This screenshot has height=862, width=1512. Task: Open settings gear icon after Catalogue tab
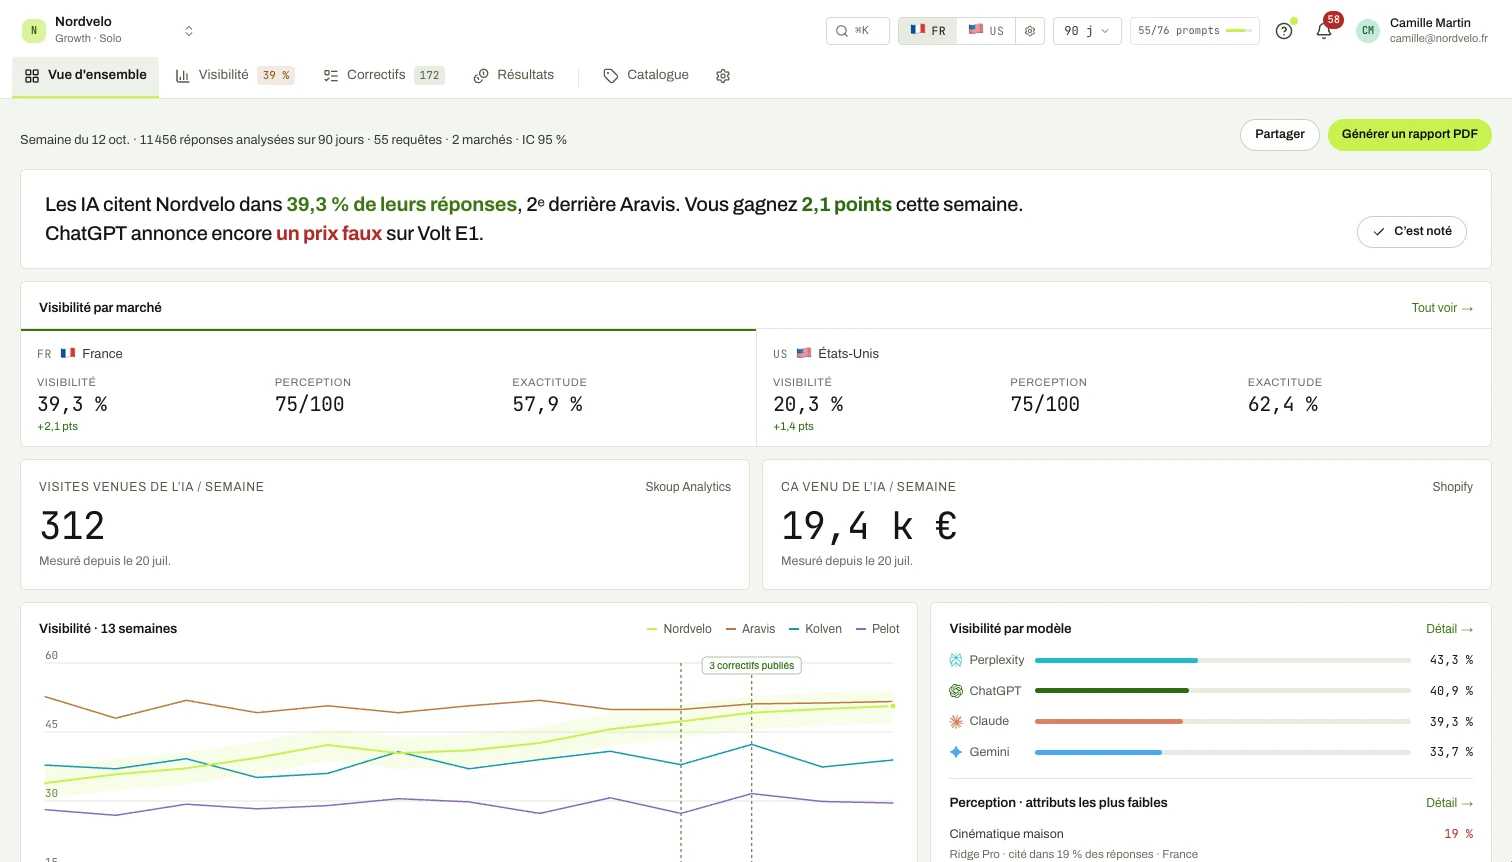tap(723, 76)
